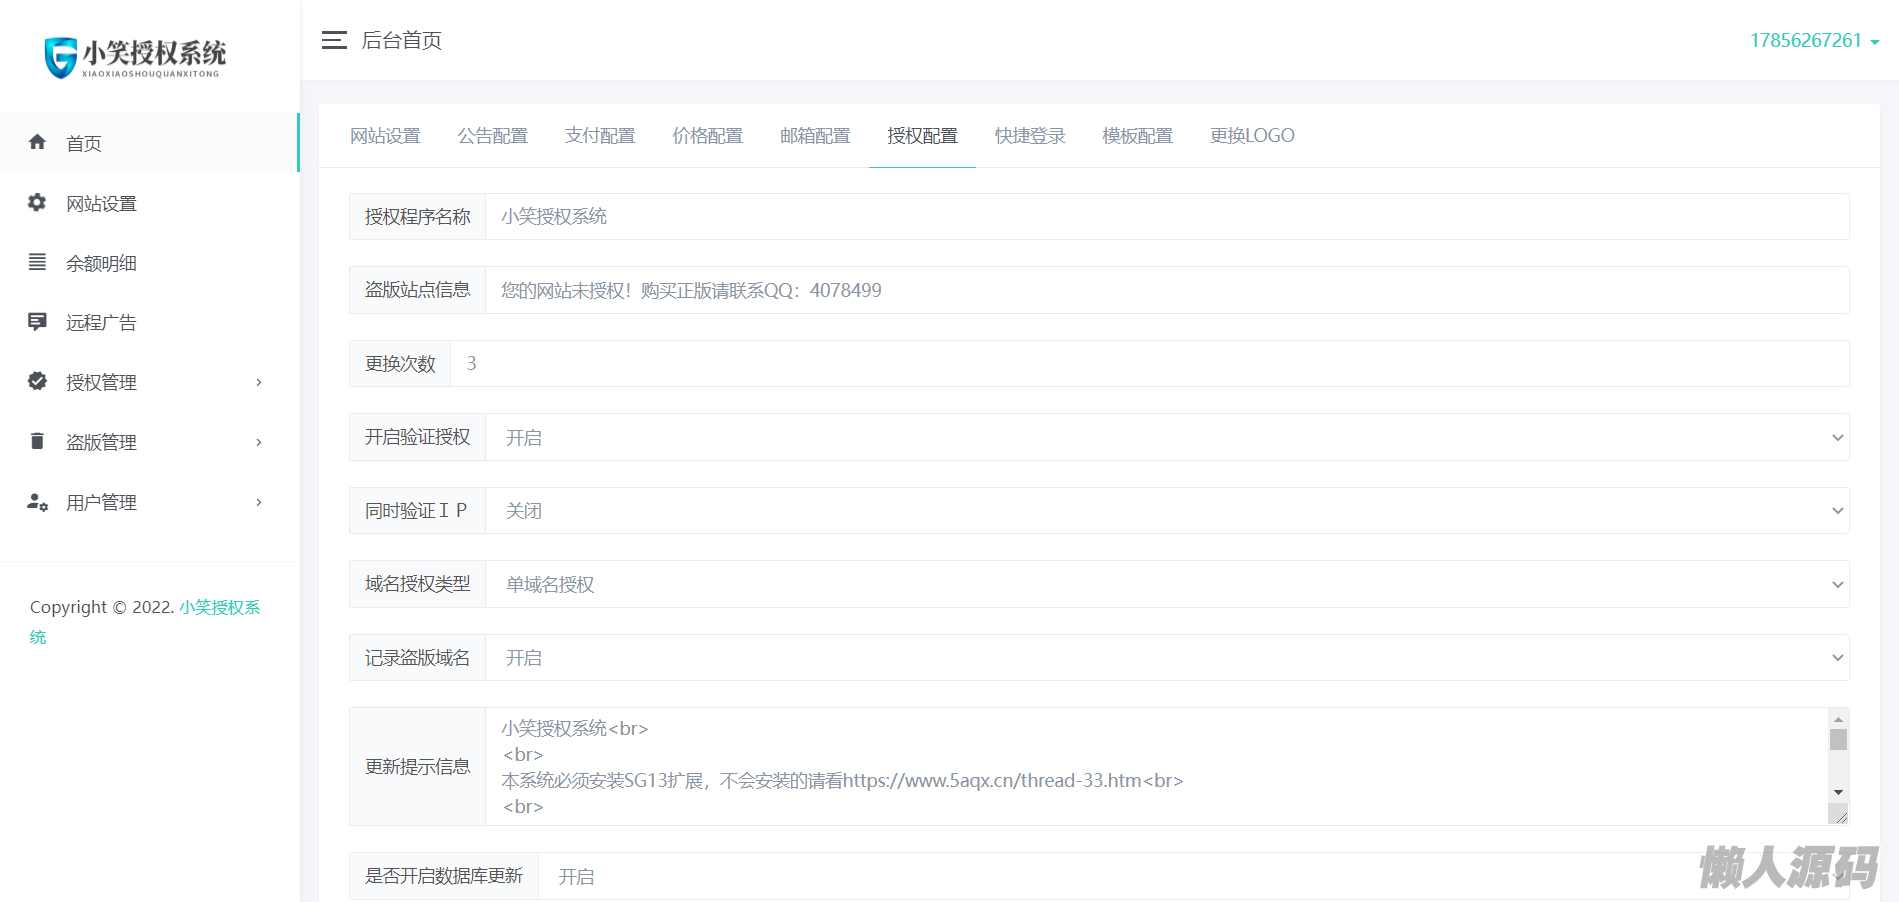This screenshot has height=902, width=1899.
Task: Click the down arrow of the 更新提示信息 scrollbar
Action: pyautogui.click(x=1838, y=792)
